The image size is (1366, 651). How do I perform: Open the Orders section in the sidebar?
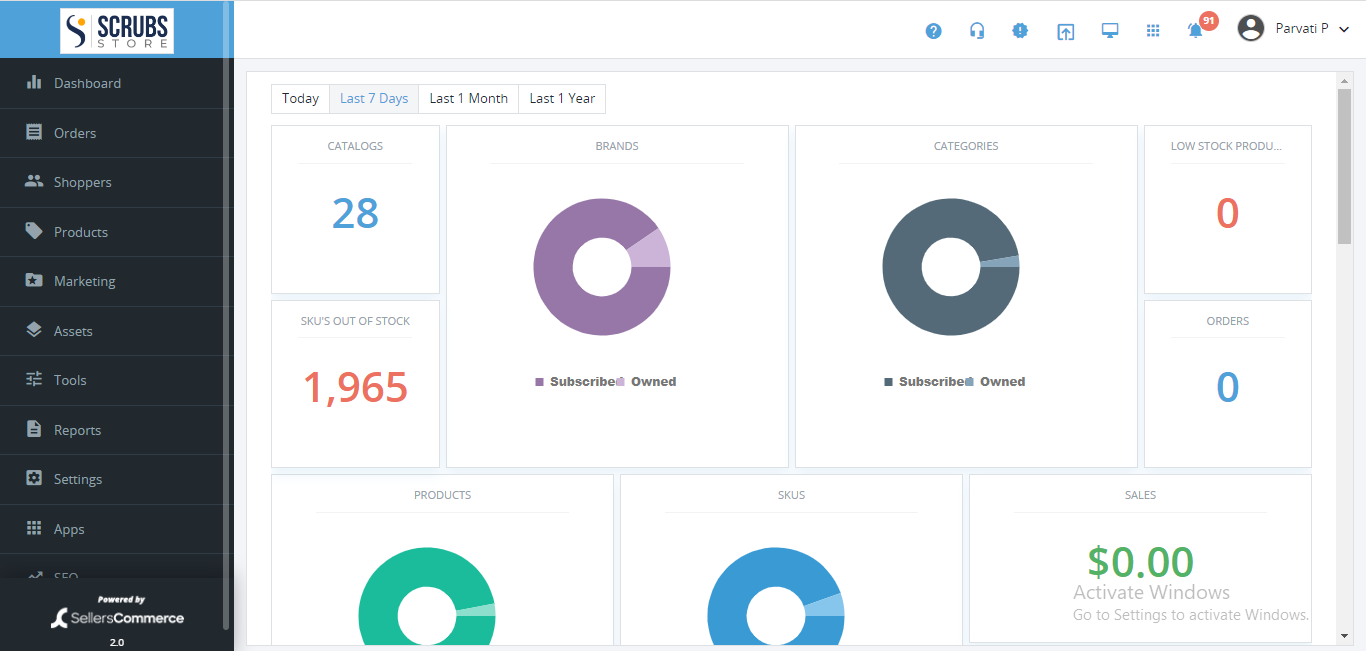point(75,132)
